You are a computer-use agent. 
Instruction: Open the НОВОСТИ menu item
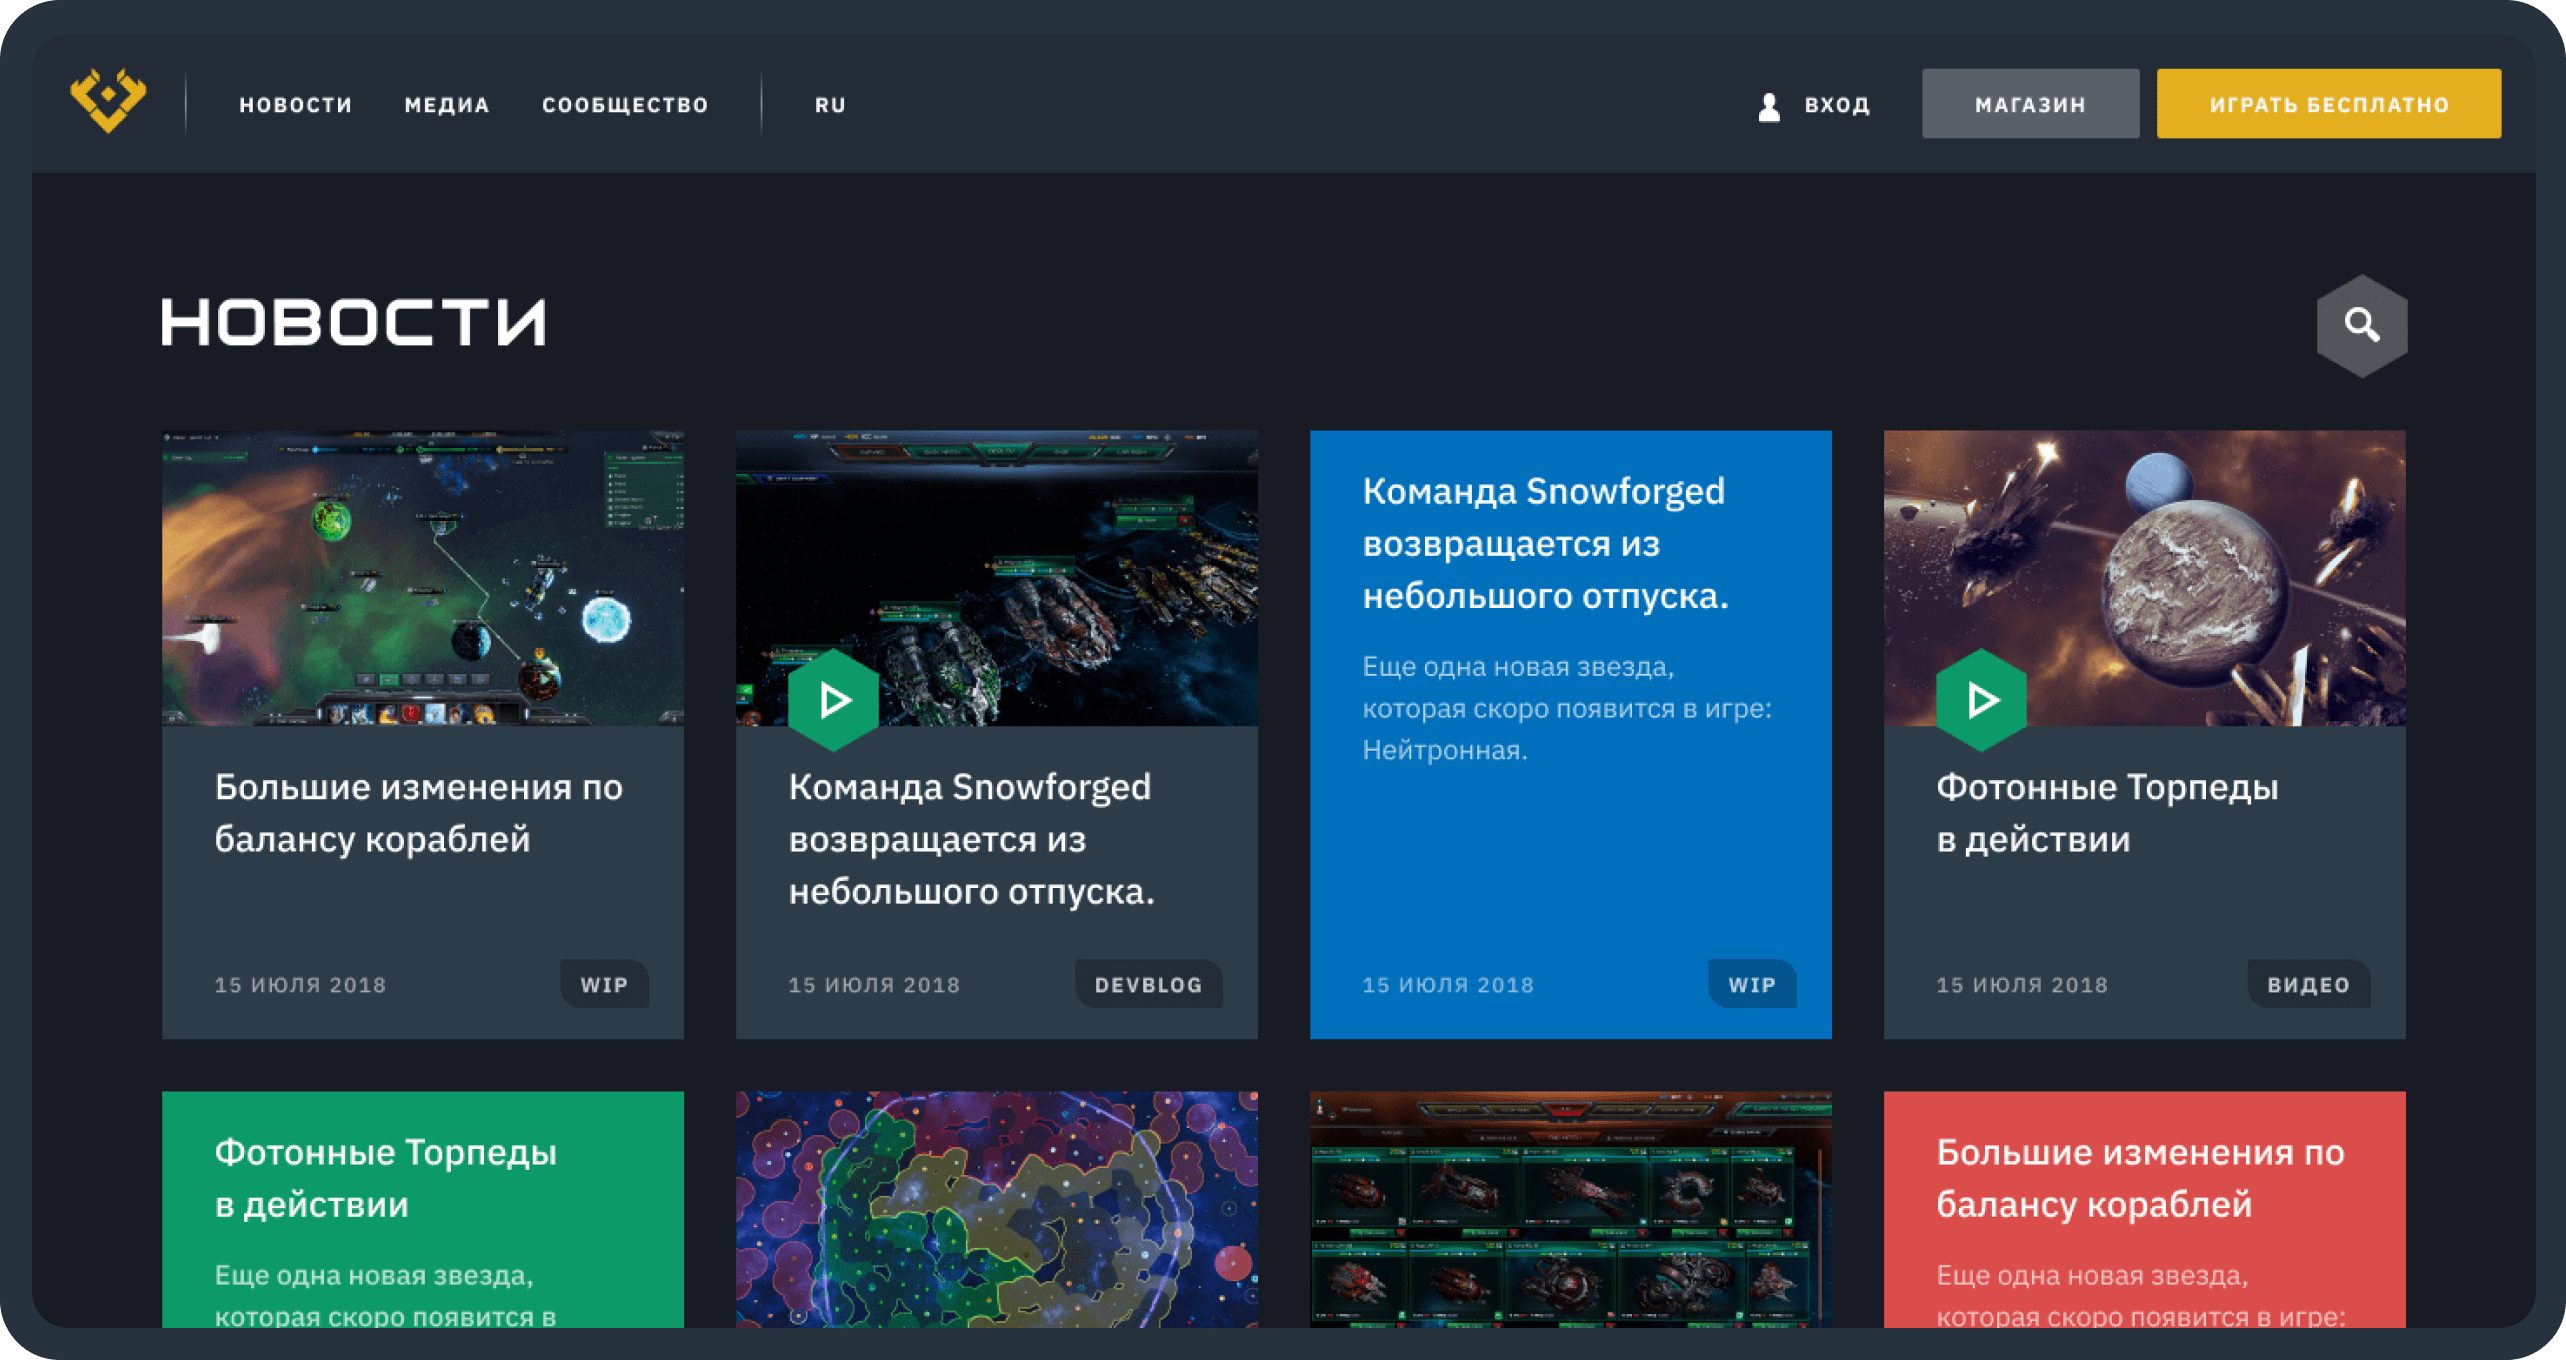(296, 105)
